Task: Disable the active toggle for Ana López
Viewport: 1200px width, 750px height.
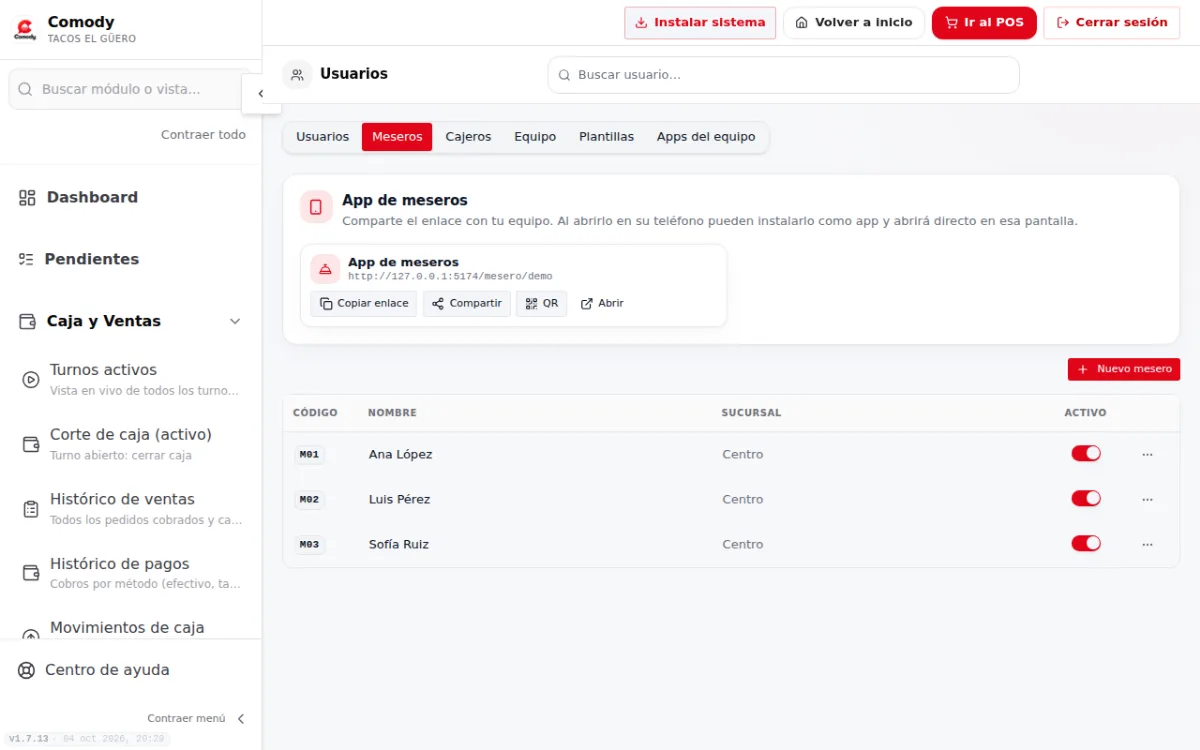Action: pos(1086,453)
